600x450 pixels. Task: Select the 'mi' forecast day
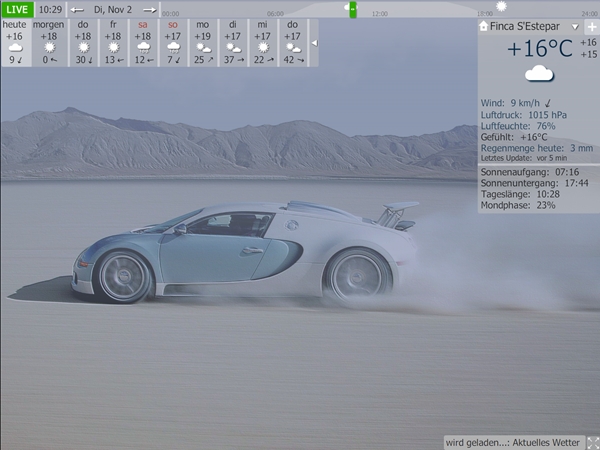click(262, 42)
